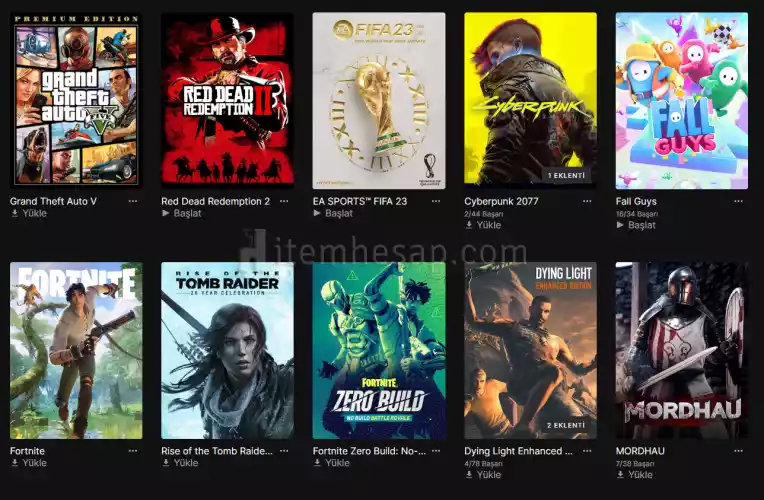The height and width of the screenshot is (500, 764).
Task: Click the 2 EKLENTİ badge on Dying Light cover
Action: 566,425
